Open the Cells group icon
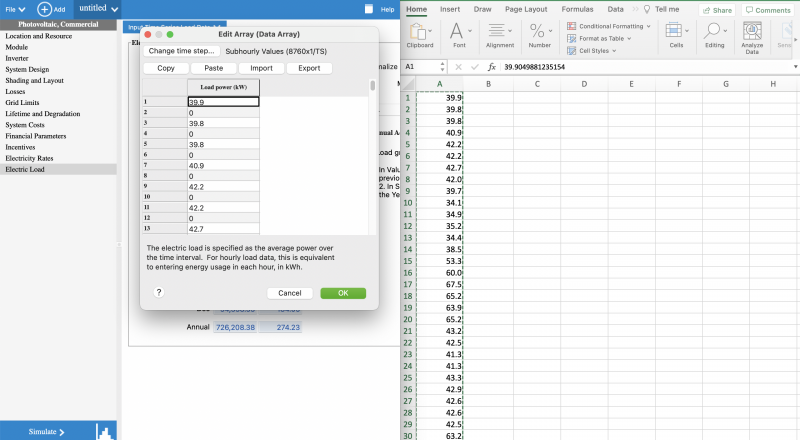 [x=677, y=33]
